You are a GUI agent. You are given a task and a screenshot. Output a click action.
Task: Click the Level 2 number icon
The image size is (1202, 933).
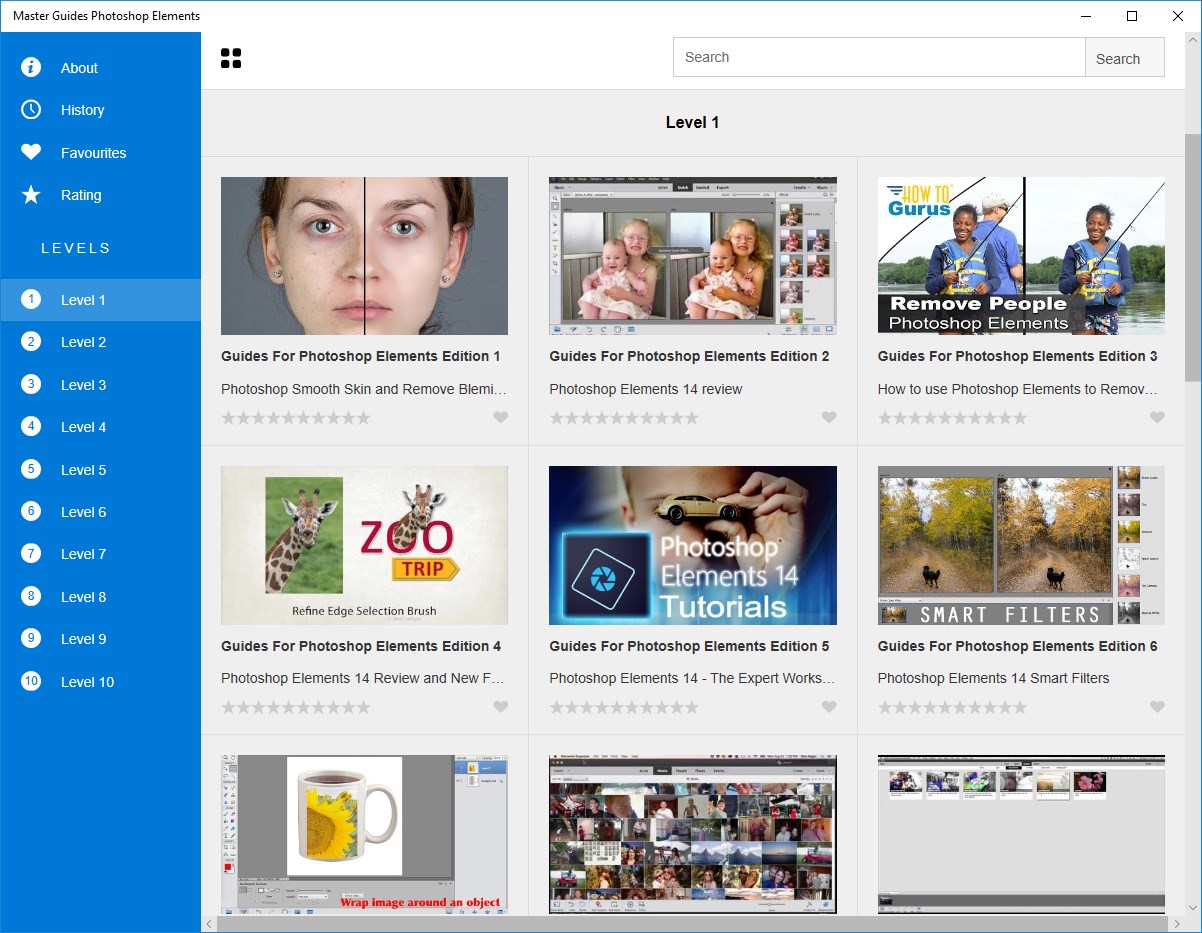pos(31,342)
